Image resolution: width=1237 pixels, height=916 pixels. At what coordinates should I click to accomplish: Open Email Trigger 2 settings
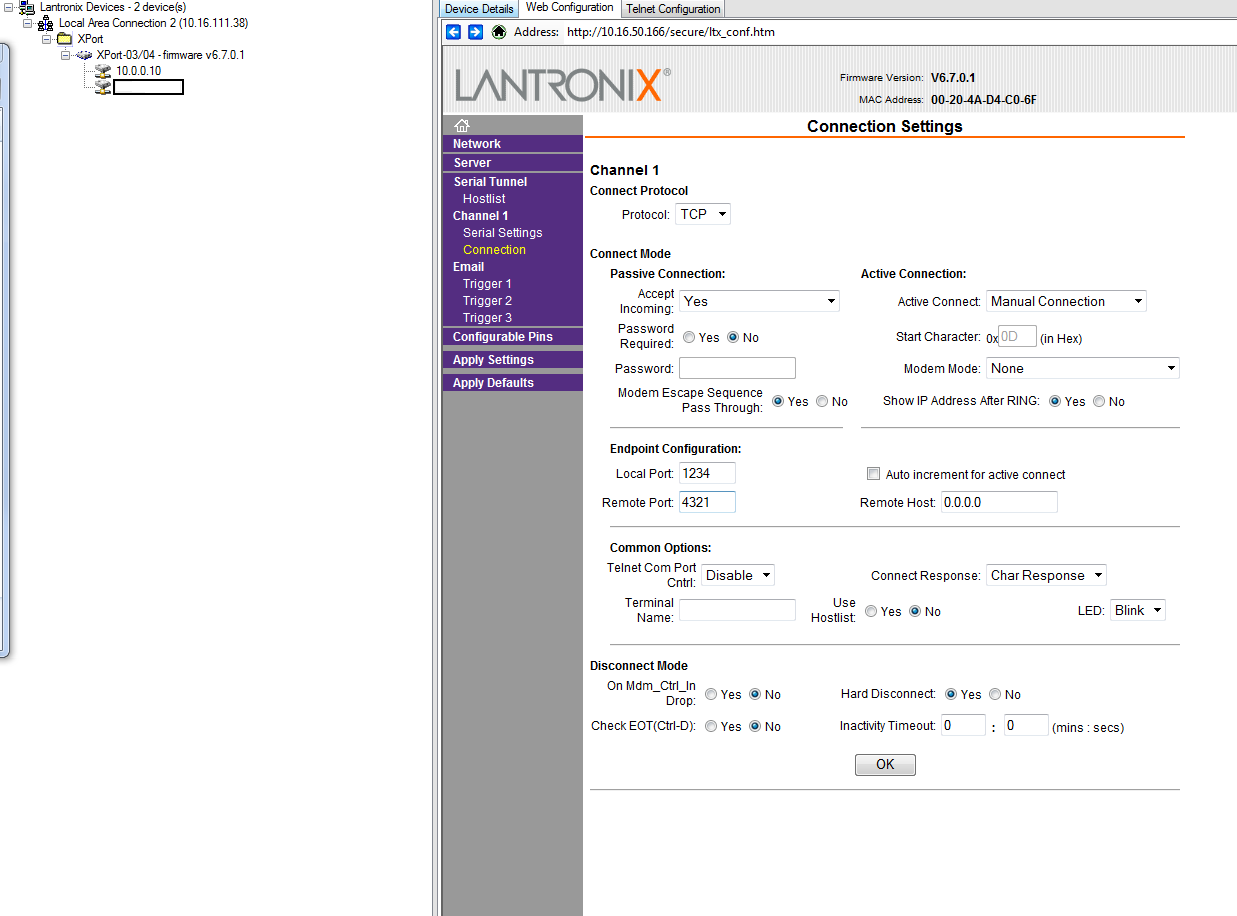coord(487,301)
